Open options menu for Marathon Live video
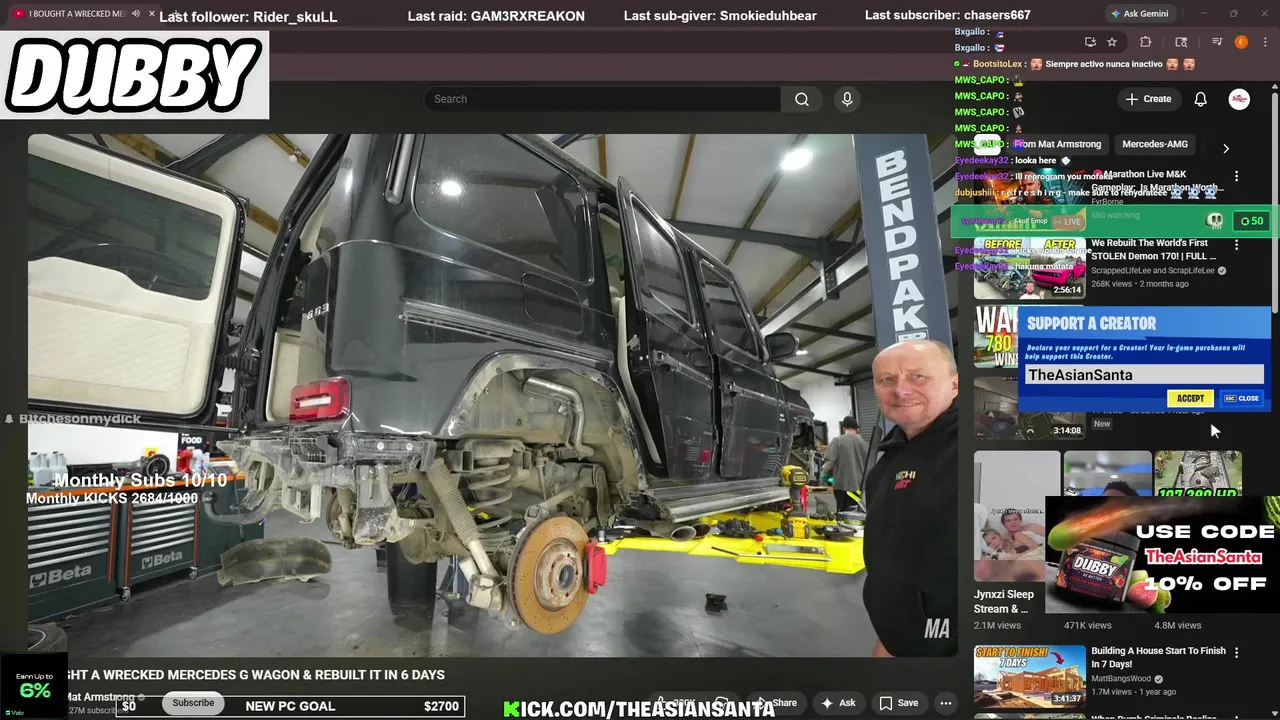The height and width of the screenshot is (720, 1280). pyautogui.click(x=1237, y=176)
